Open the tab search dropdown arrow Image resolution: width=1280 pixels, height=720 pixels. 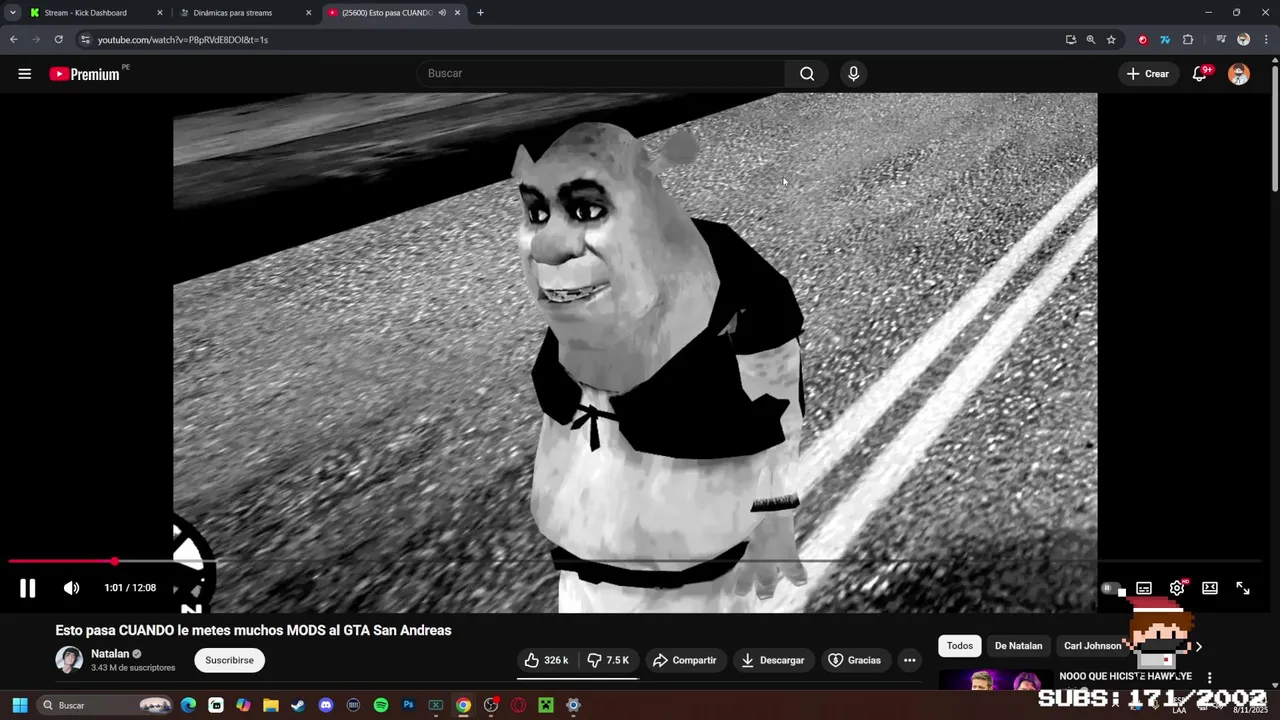tap(12, 13)
